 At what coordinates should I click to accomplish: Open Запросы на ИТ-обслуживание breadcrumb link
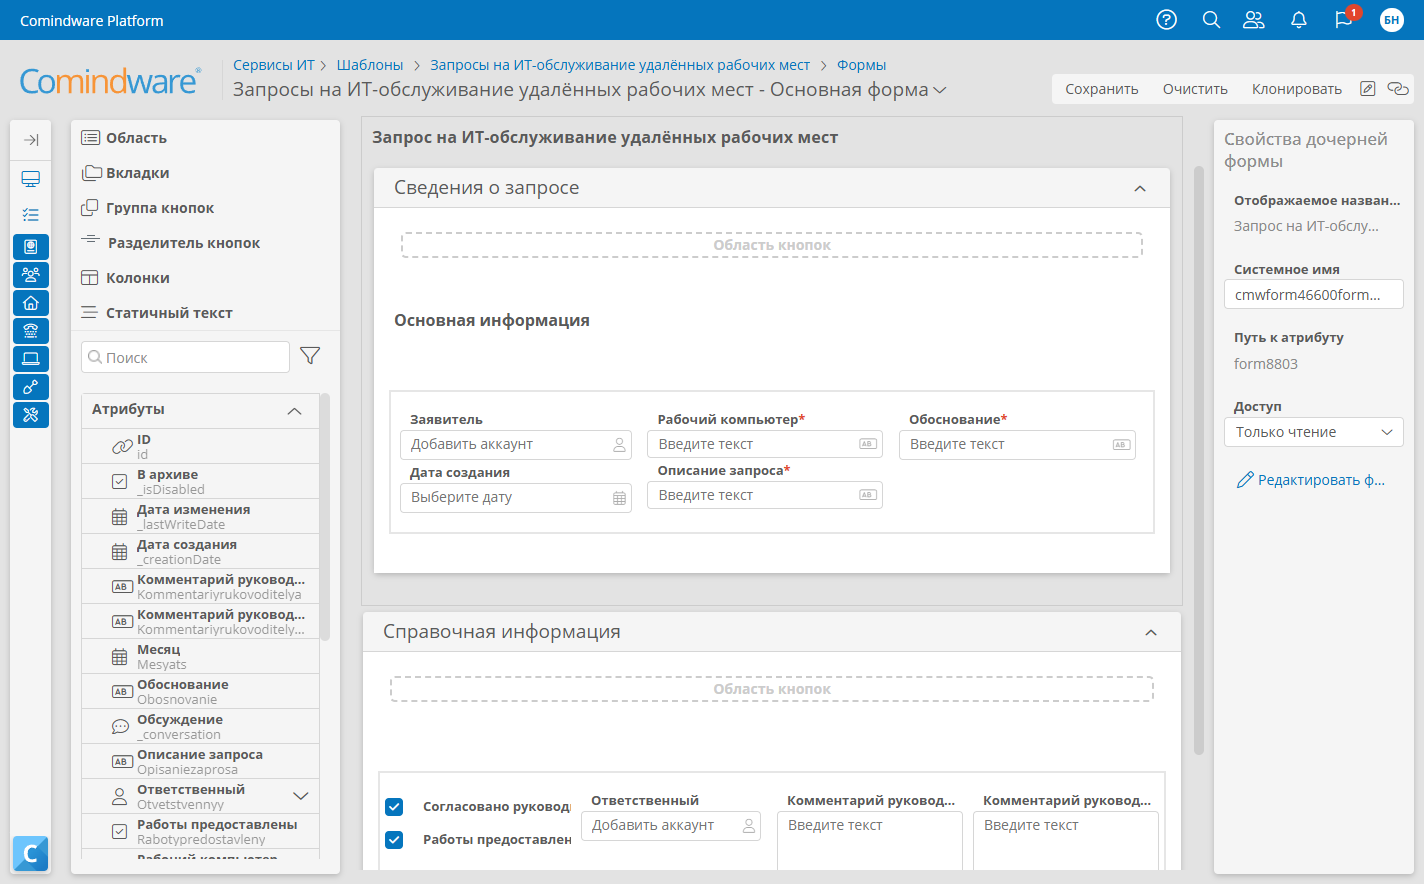pos(620,65)
